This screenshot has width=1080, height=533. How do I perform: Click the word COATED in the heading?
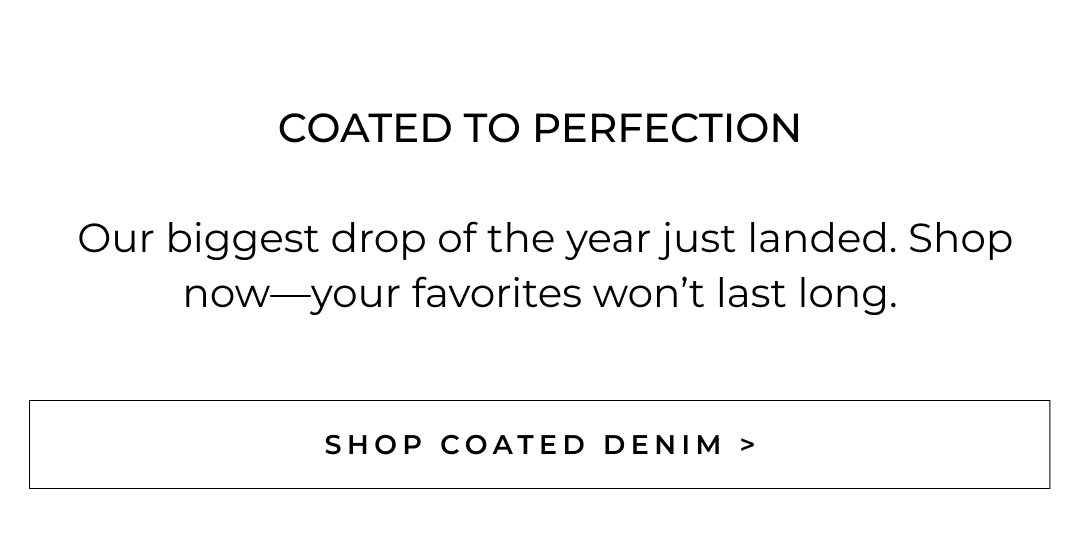364,128
